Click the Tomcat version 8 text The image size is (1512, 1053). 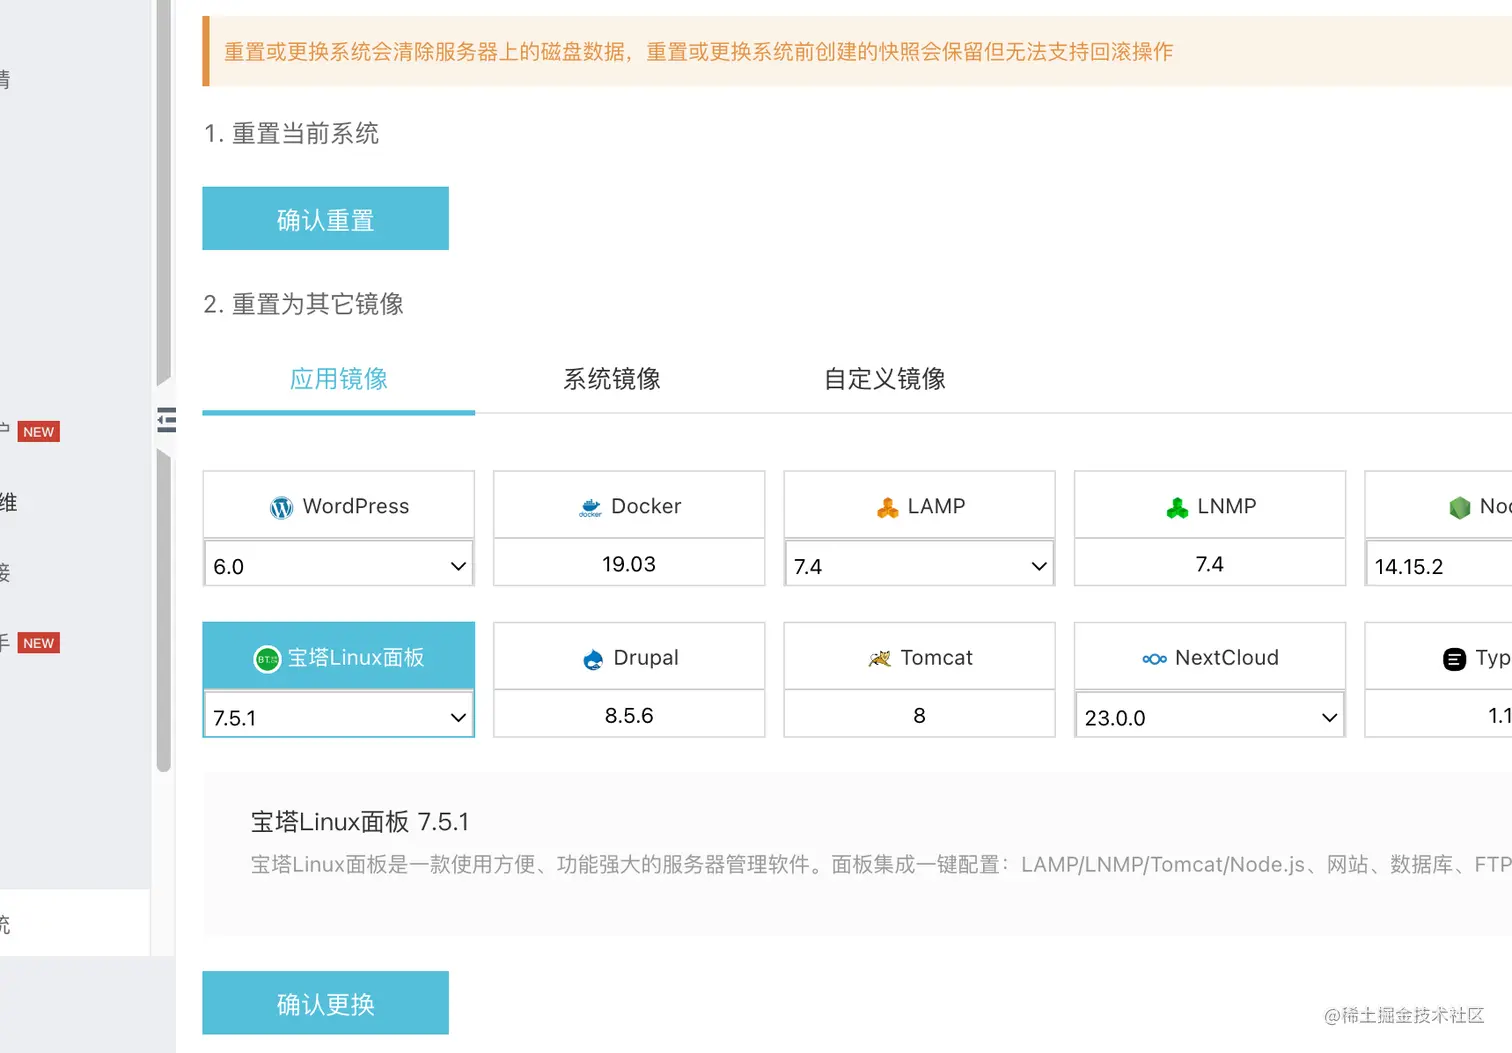coord(920,715)
